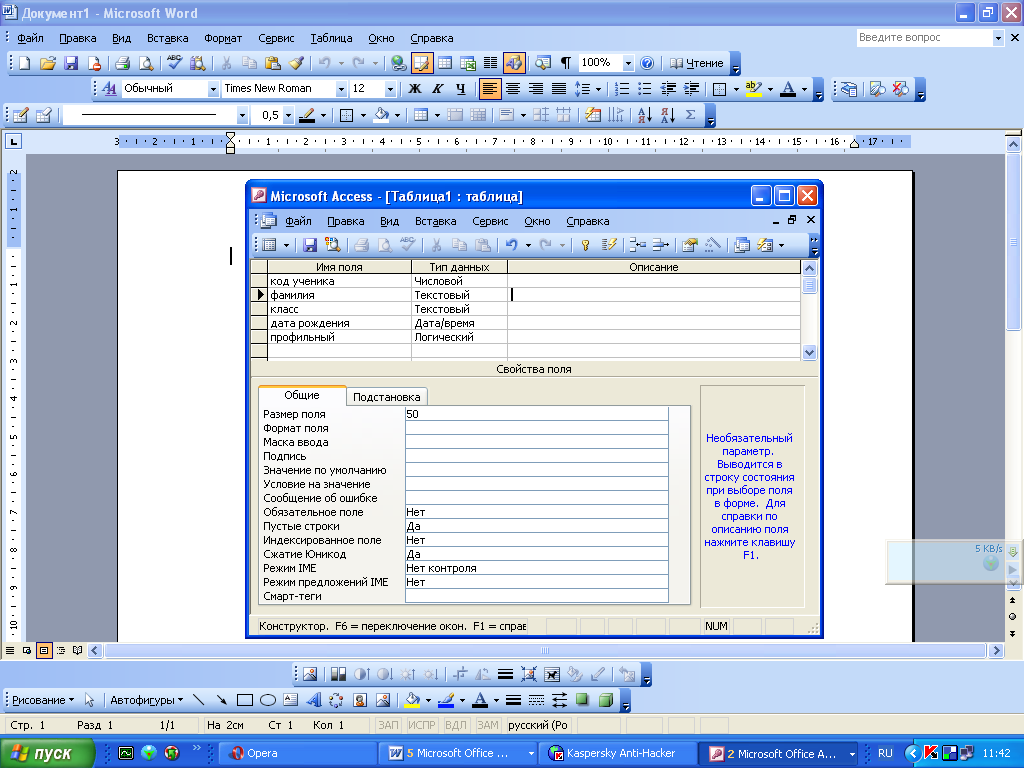Switch to Чтение reading layout
The height and width of the screenshot is (768, 1024).
coord(697,63)
